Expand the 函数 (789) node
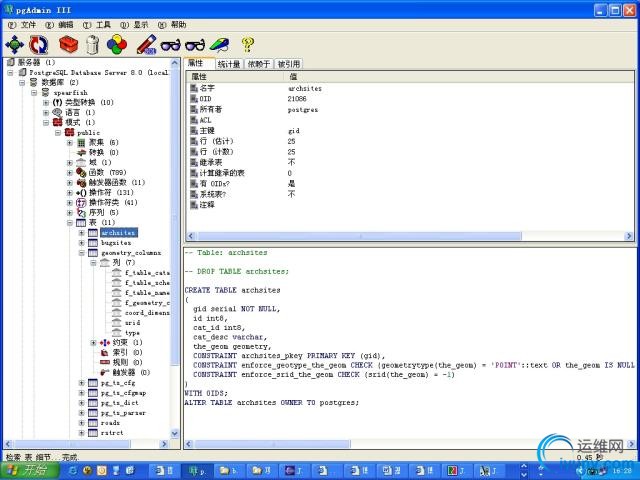The height and width of the screenshot is (480, 640). (x=70, y=172)
